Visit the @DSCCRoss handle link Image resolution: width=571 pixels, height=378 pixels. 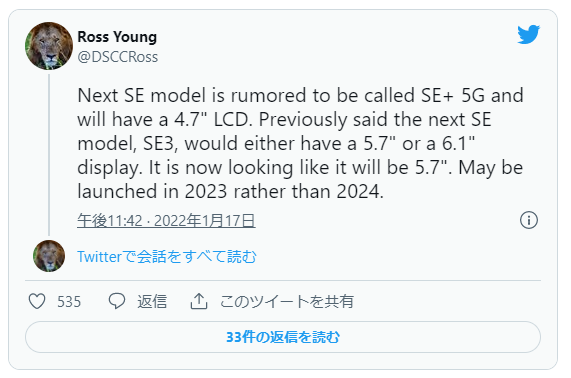click(x=118, y=57)
